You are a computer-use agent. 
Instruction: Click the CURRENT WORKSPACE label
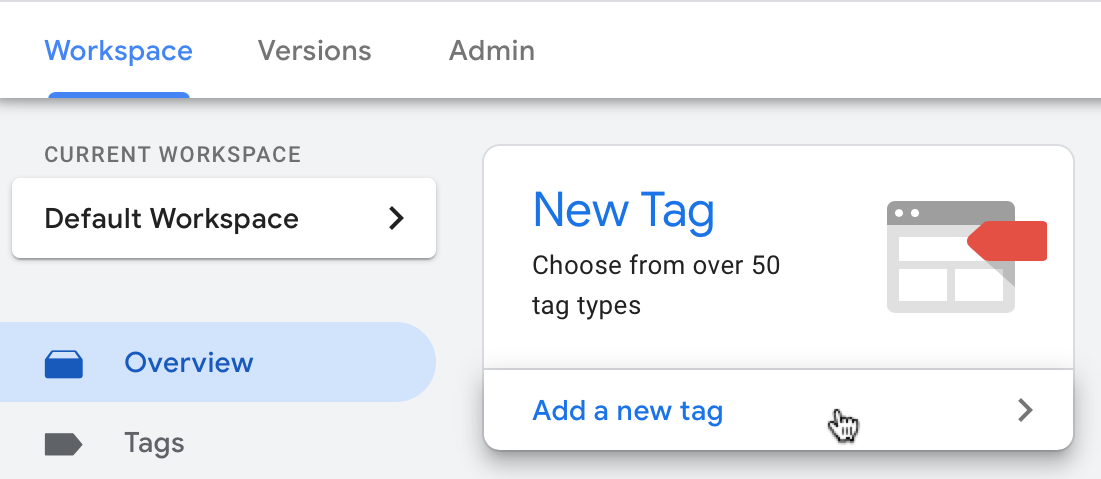pyautogui.click(x=173, y=155)
